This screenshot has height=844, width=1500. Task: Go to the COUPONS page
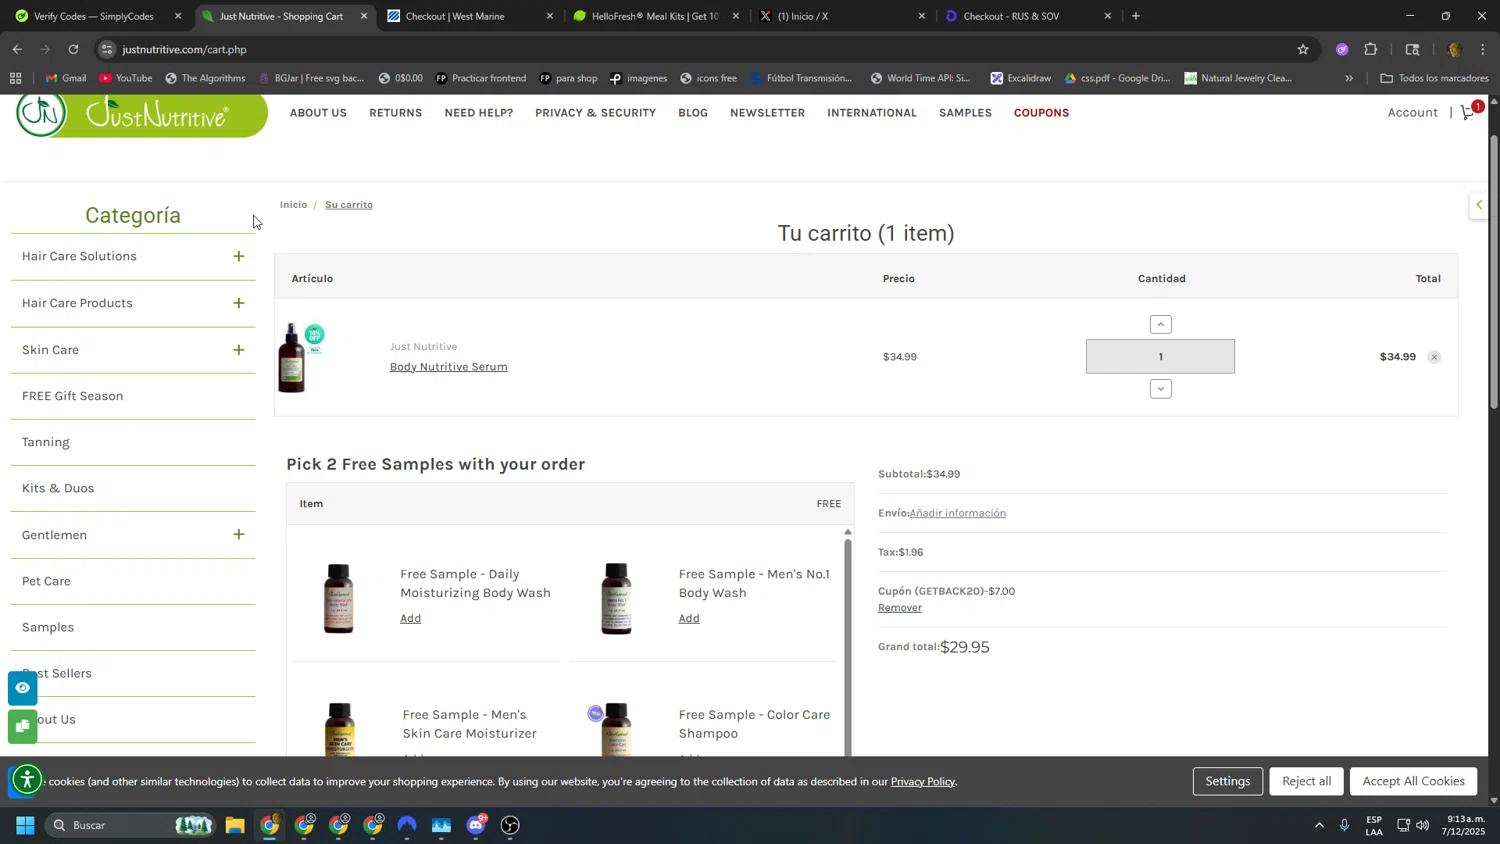click(x=1041, y=113)
